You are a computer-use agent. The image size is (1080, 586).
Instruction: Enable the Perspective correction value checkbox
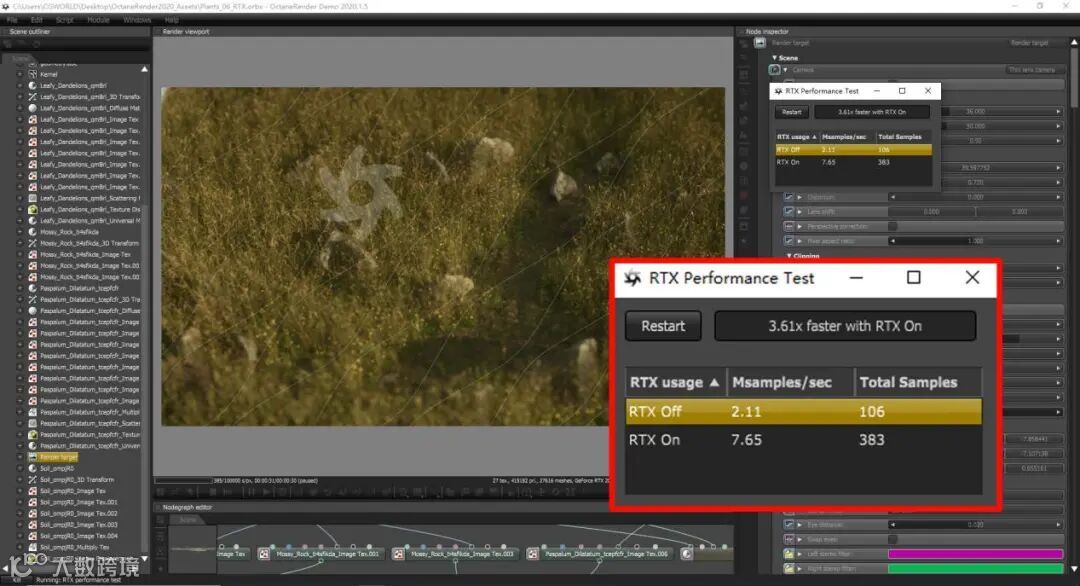(893, 227)
